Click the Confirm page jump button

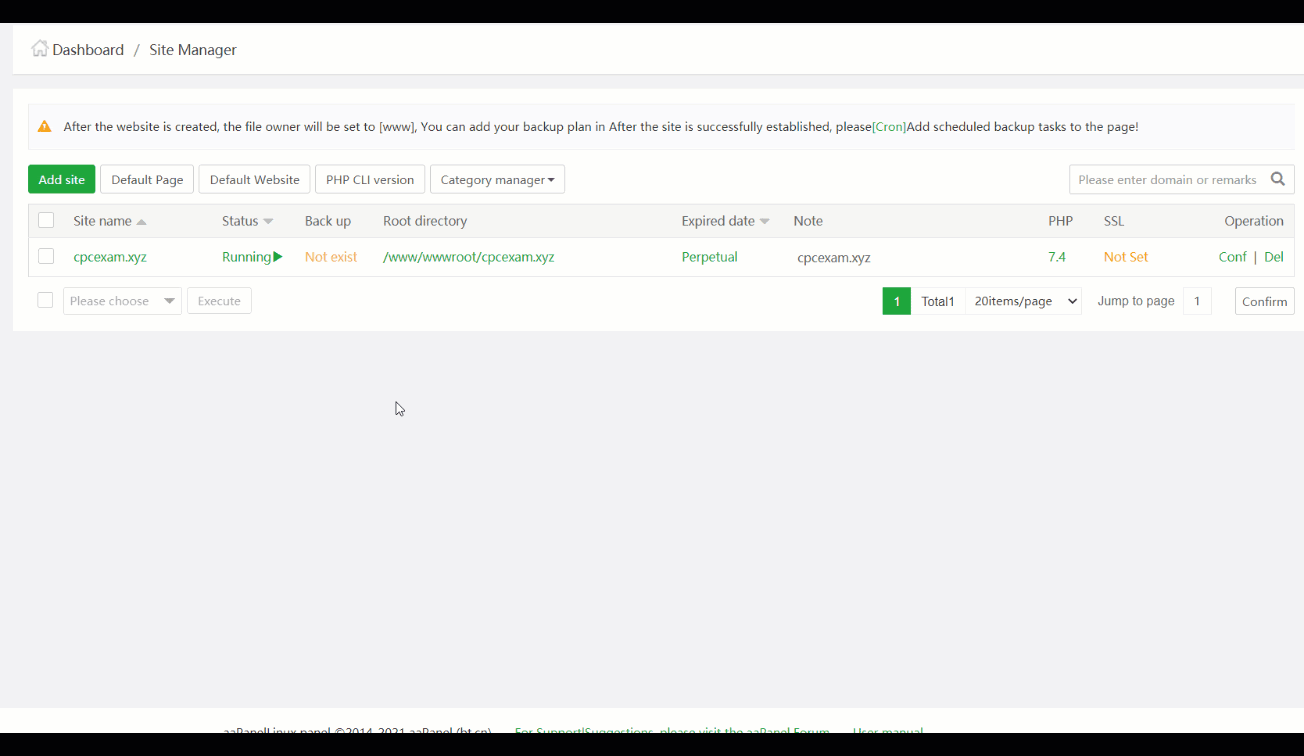(1265, 301)
